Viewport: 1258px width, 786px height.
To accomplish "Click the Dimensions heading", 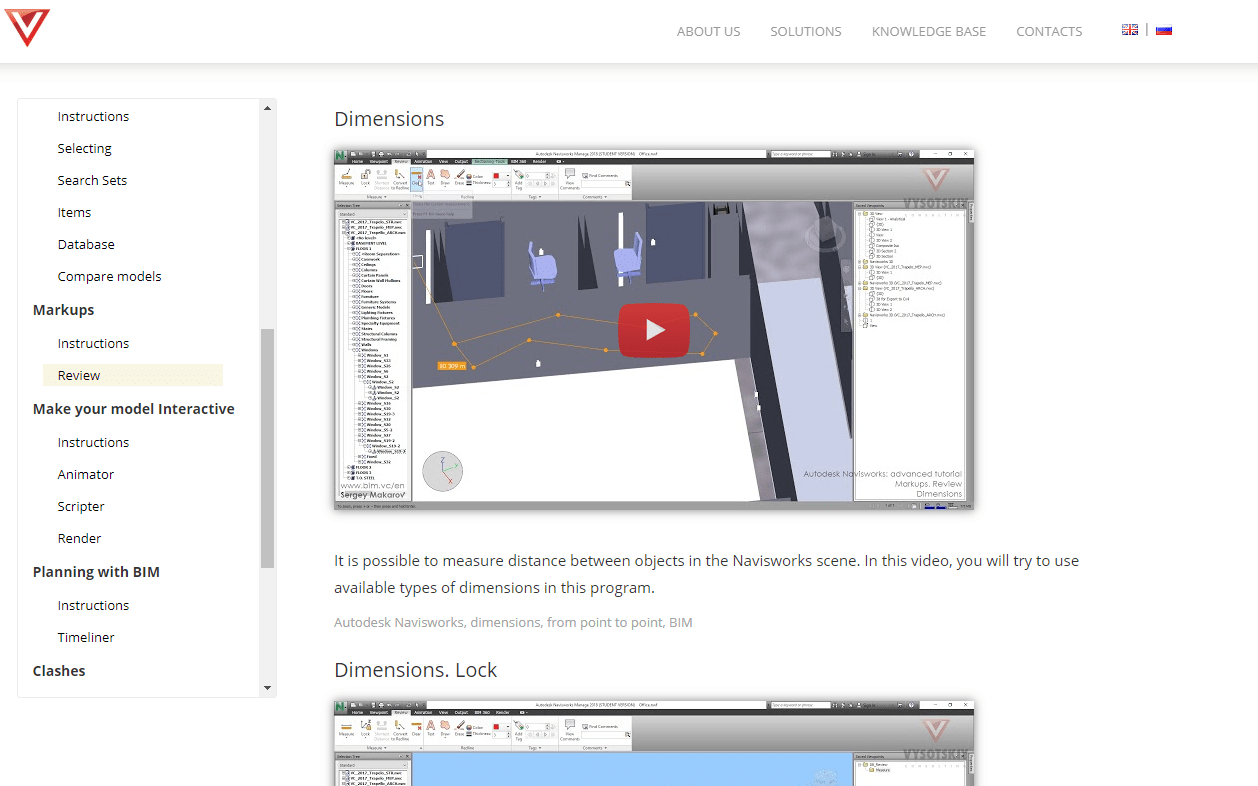I will click(389, 119).
